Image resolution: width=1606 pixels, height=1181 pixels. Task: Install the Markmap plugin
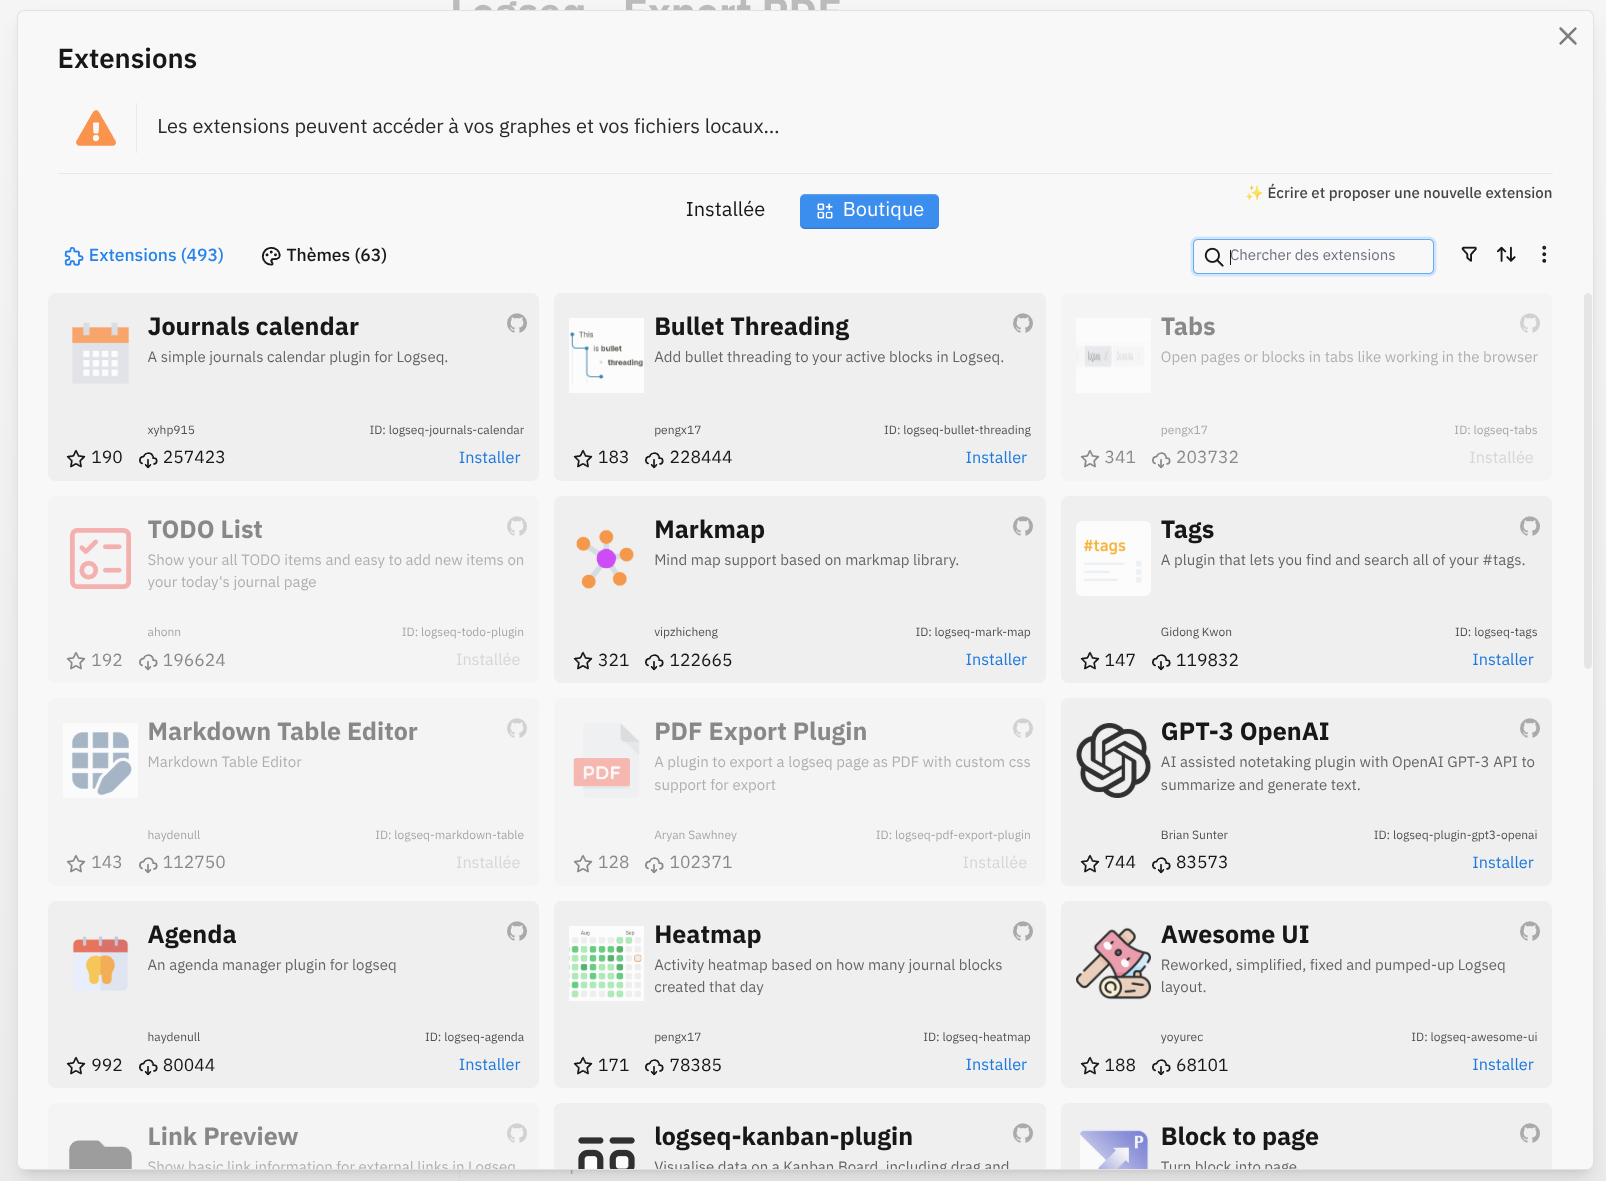tap(996, 660)
